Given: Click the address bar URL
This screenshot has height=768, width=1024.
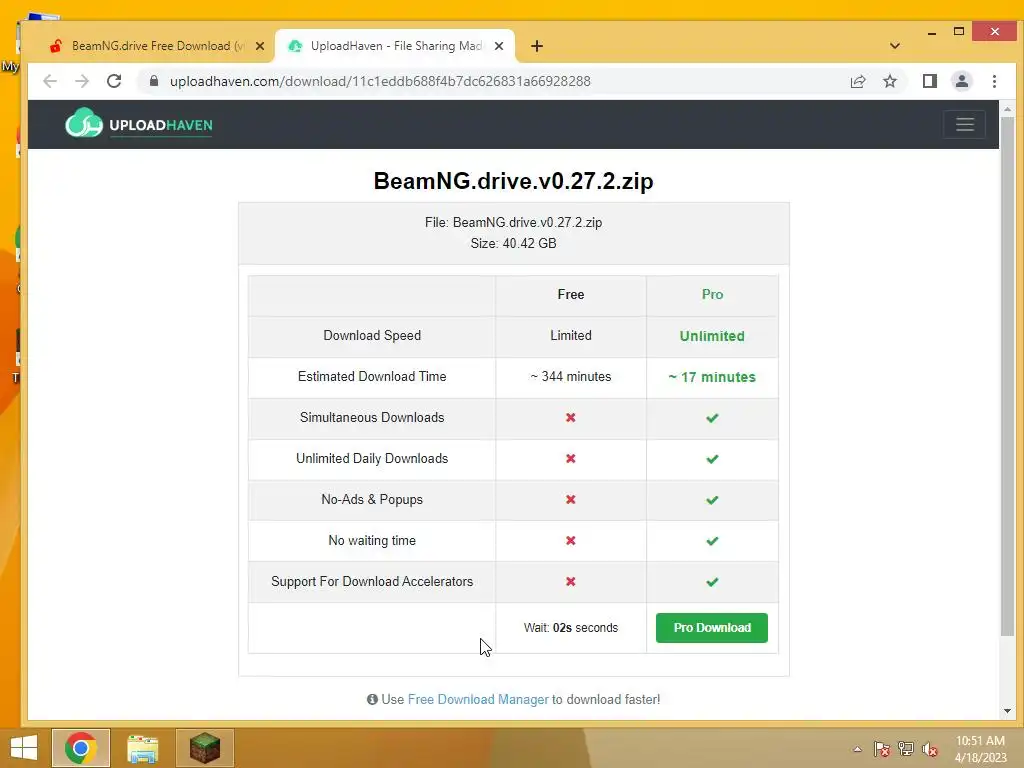Looking at the screenshot, I should coord(380,81).
